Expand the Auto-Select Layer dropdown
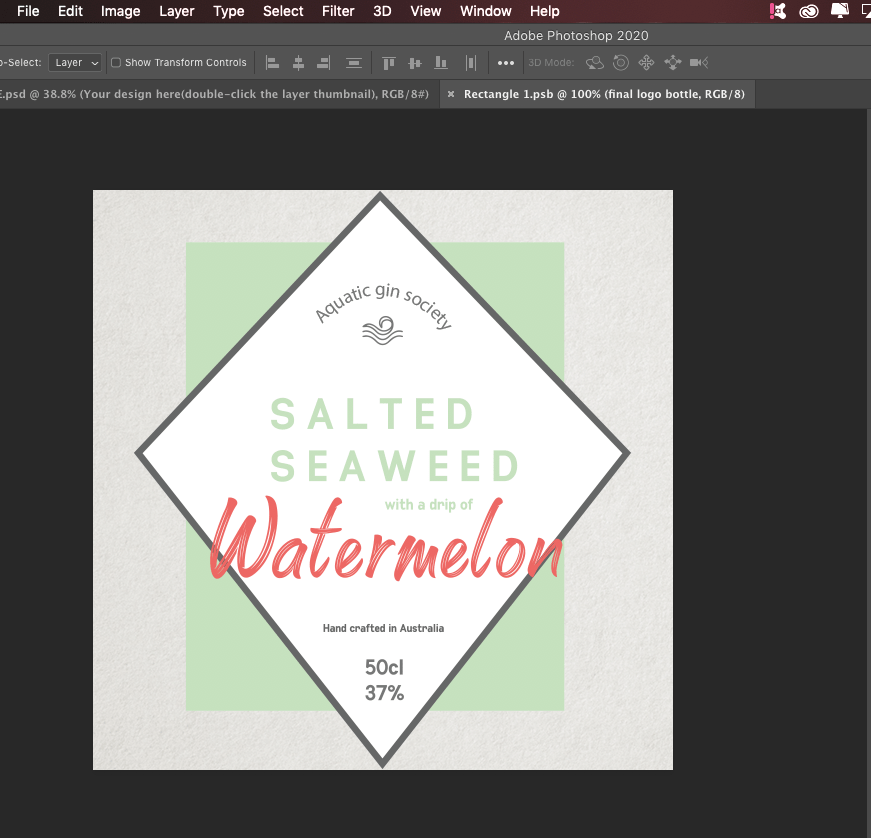871x838 pixels. [75, 62]
